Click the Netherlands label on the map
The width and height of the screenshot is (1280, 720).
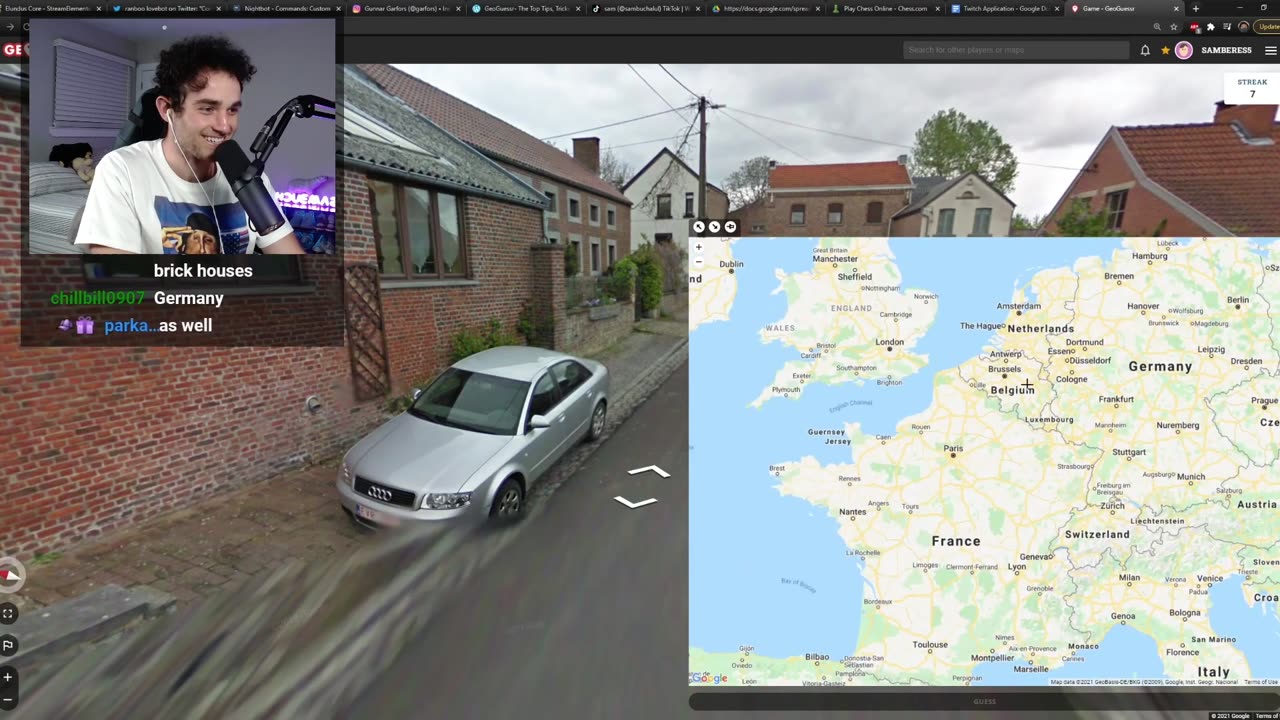tap(1040, 328)
